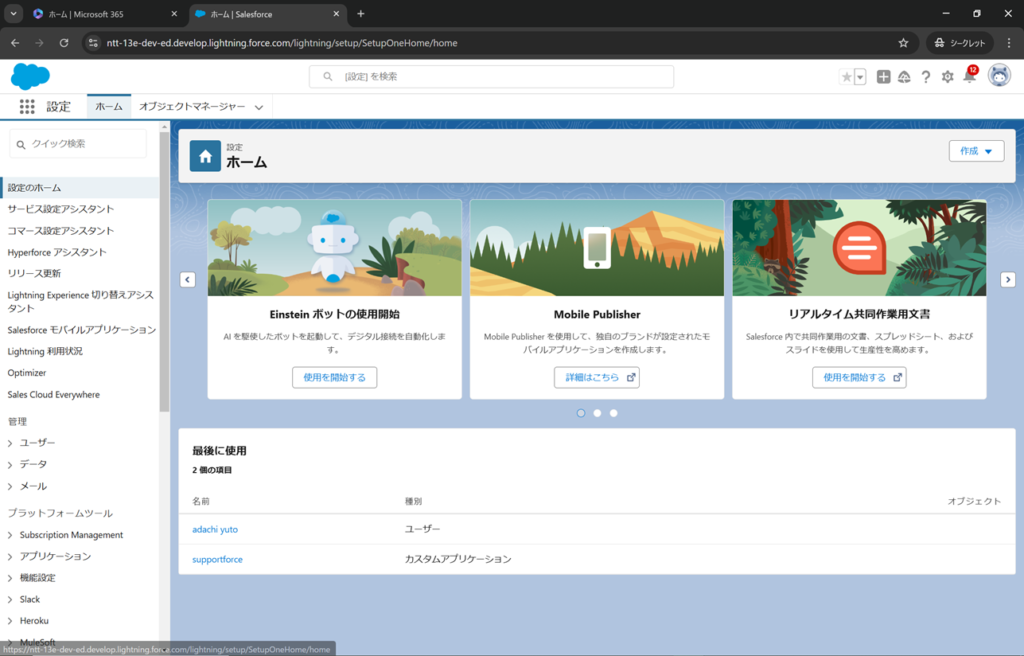Click the Einstein bot card image
Viewport: 1024px width, 656px height.
coord(334,248)
